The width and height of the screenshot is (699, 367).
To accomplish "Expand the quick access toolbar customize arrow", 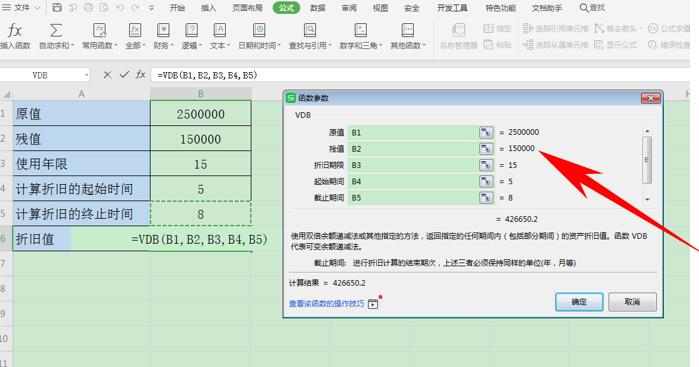I will (152, 8).
